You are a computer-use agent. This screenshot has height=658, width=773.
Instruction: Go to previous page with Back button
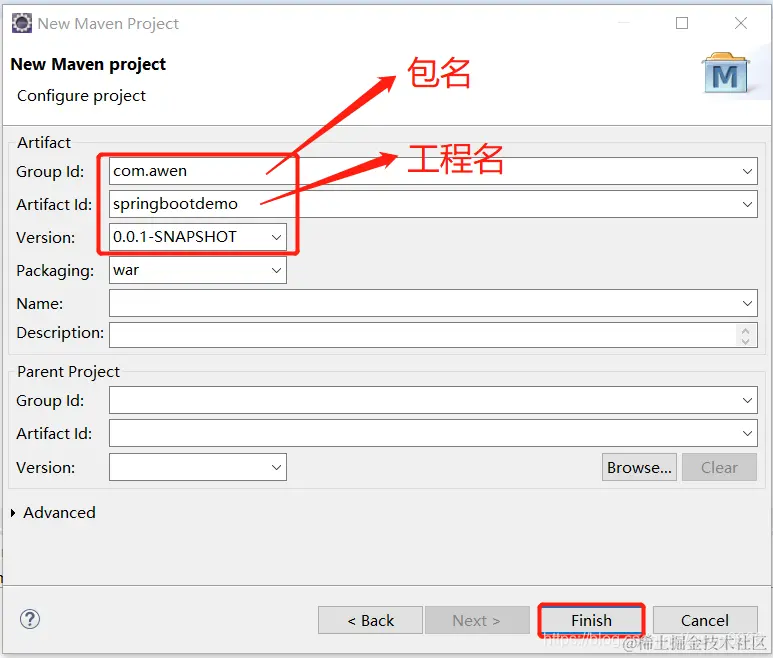370,620
